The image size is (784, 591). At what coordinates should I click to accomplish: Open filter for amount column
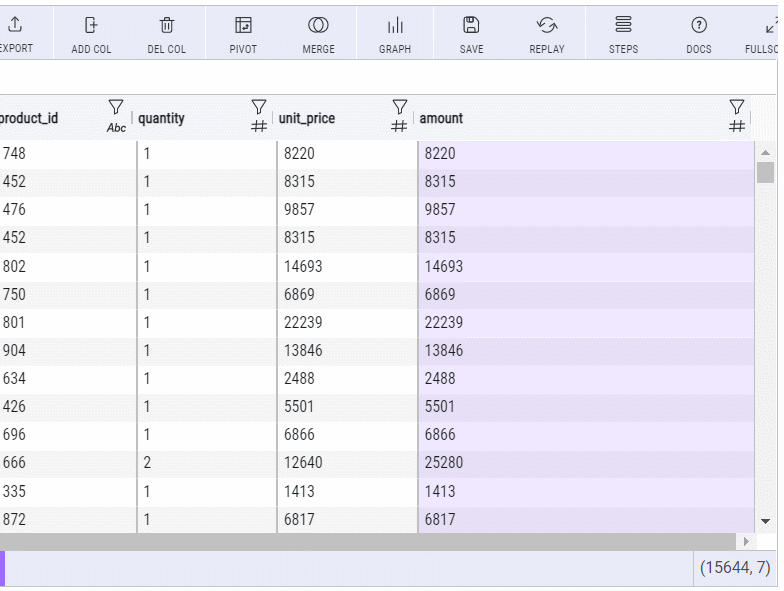[x=737, y=107]
